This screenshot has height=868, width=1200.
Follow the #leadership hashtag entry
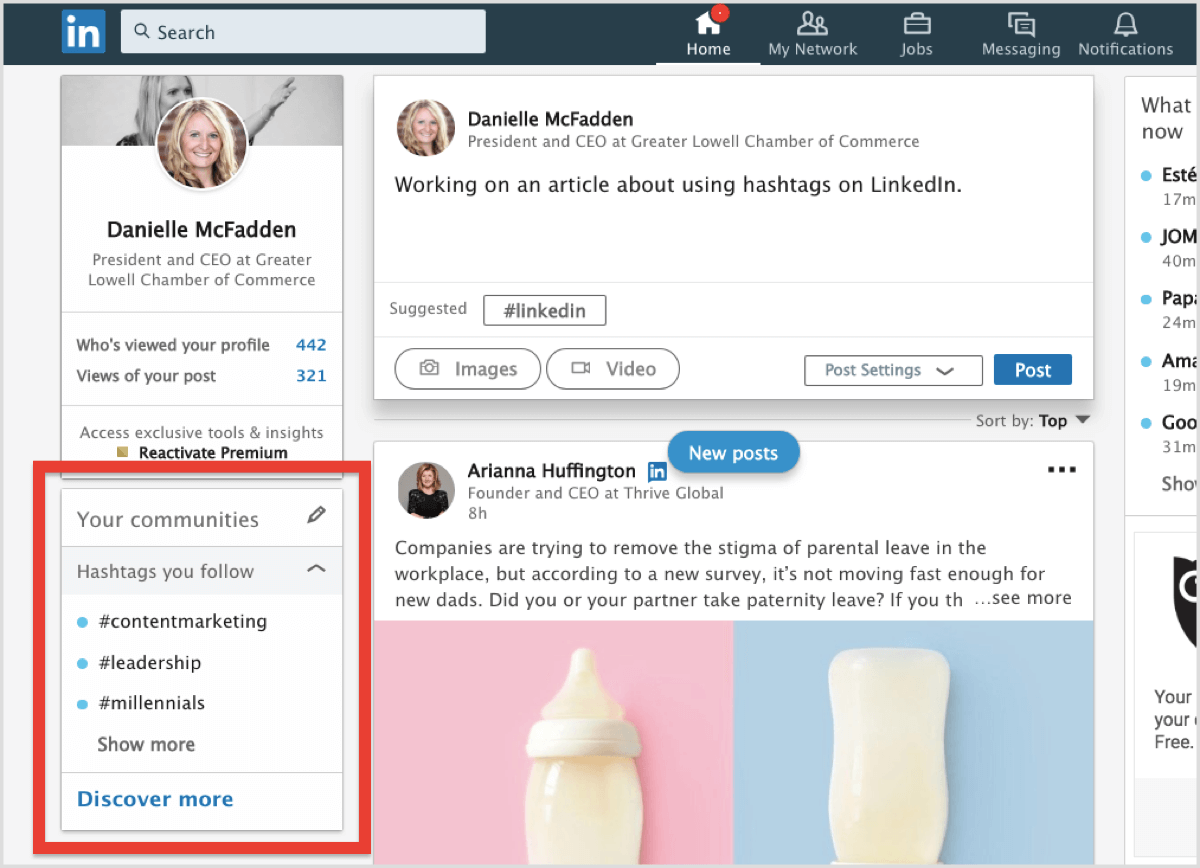click(x=150, y=662)
